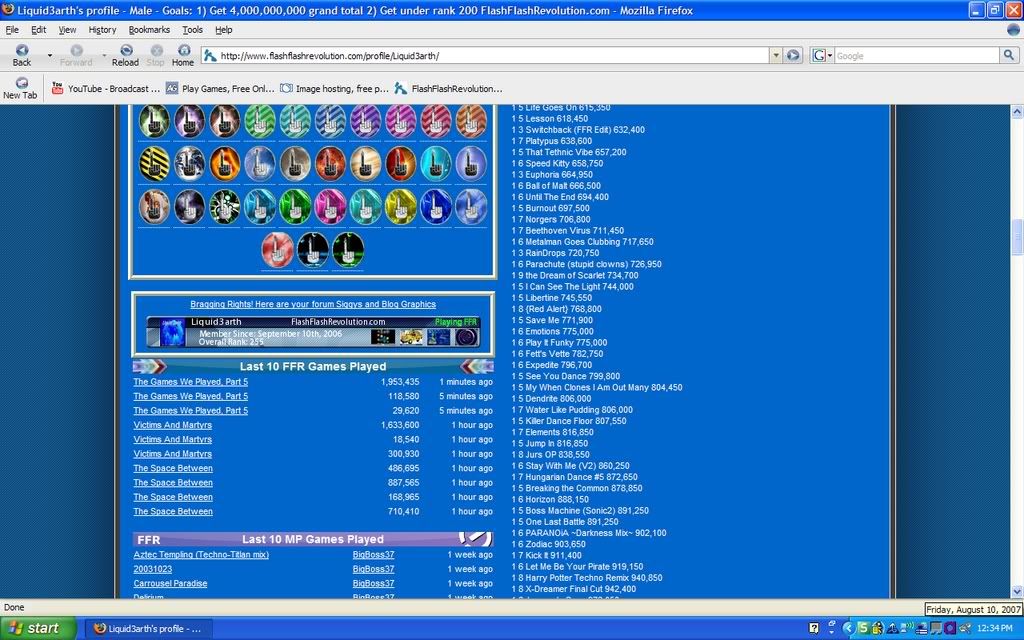Viewport: 1024px width, 640px height.
Task: Click inside the Google search field
Action: tap(915, 56)
